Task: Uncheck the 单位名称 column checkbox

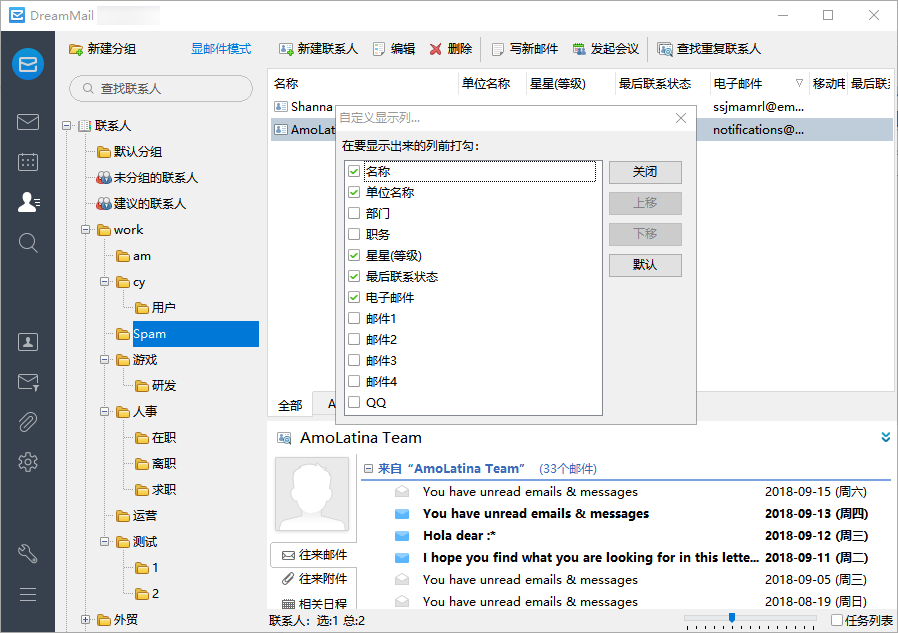Action: click(354, 192)
